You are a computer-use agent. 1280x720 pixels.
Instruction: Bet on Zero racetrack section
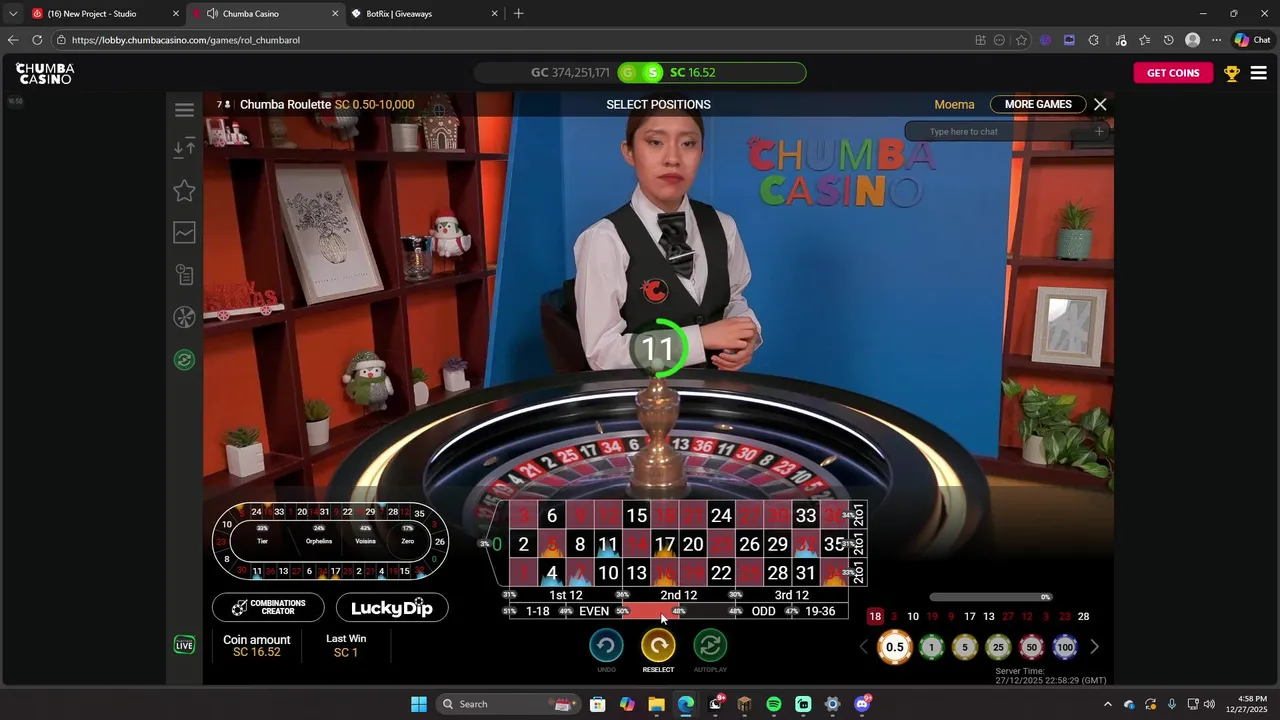(x=408, y=541)
